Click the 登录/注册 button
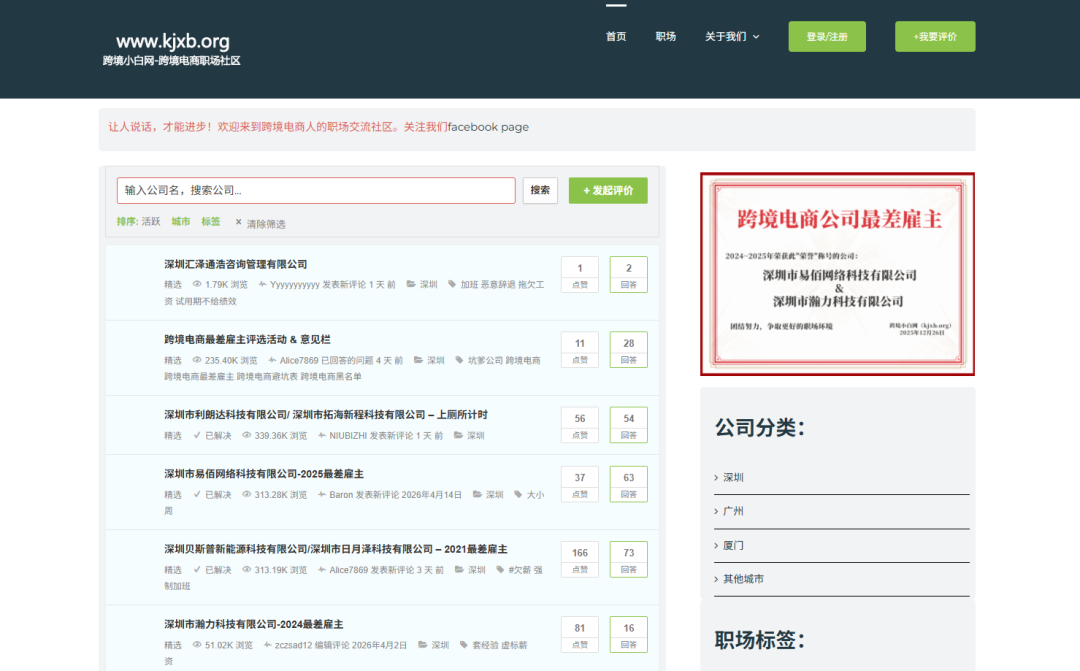 [x=827, y=35]
